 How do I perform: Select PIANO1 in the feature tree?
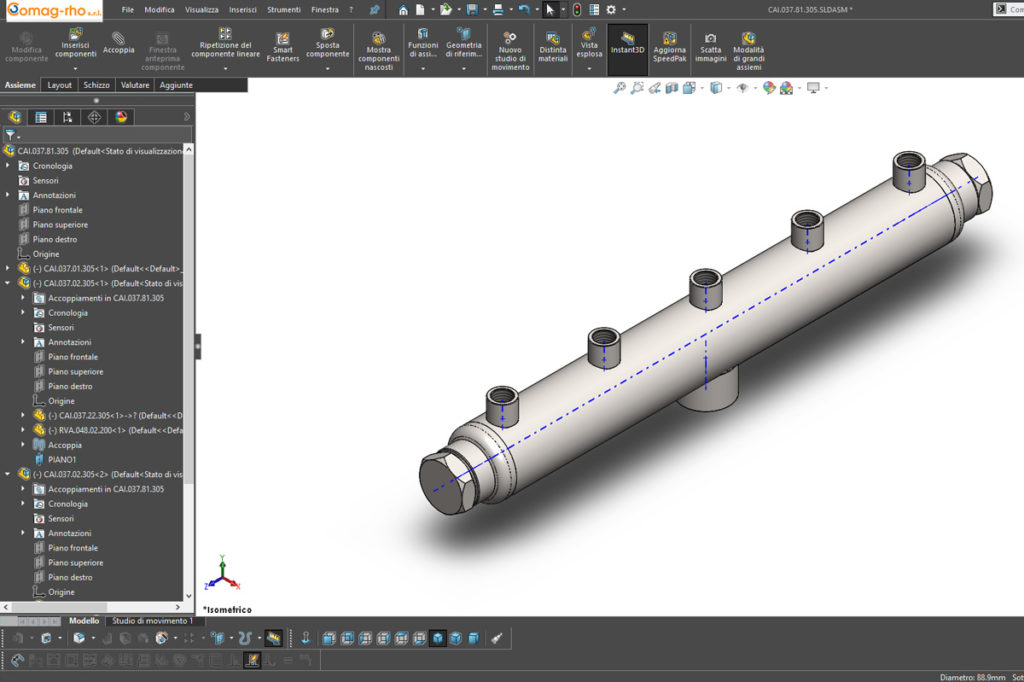click(x=62, y=460)
